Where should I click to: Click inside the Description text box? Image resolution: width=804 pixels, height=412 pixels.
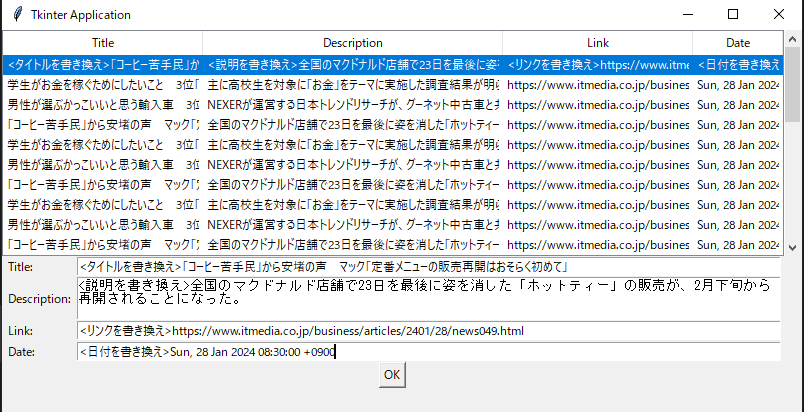coord(428,298)
